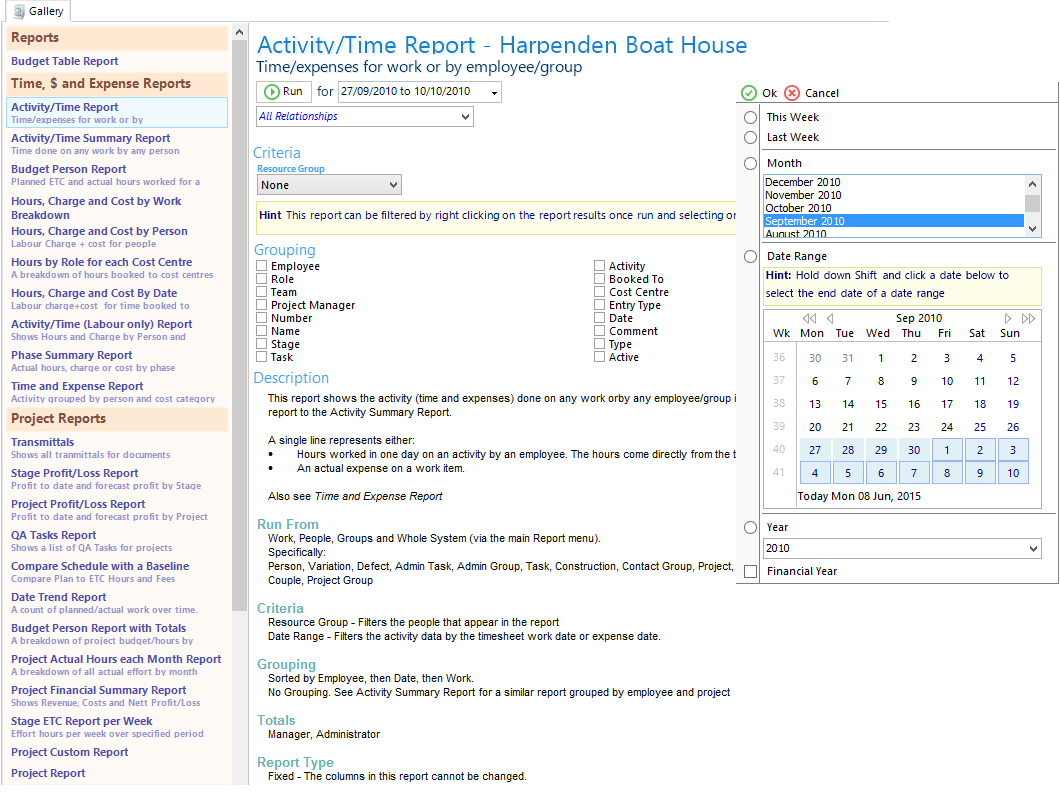Select the Year radio button
This screenshot has width=1060, height=794.
pos(750,528)
